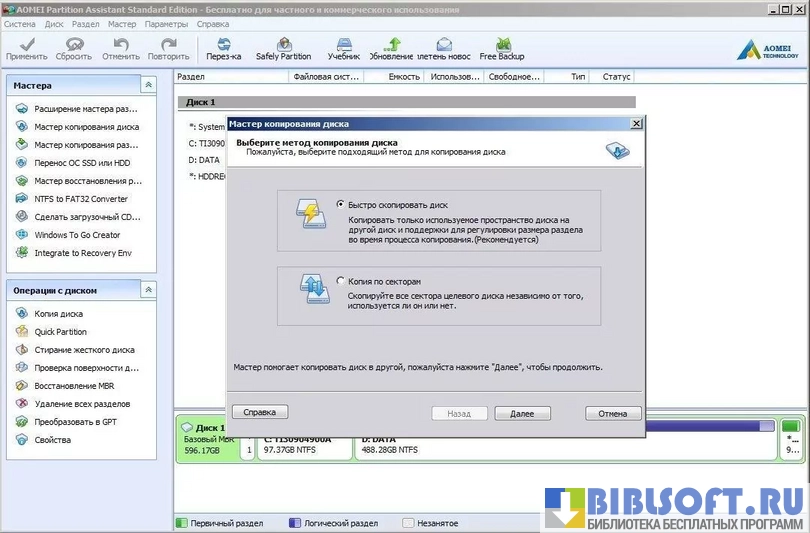This screenshot has width=810, height=533.
Task: Select Quick Partition in disk operations
Action: tap(60, 332)
